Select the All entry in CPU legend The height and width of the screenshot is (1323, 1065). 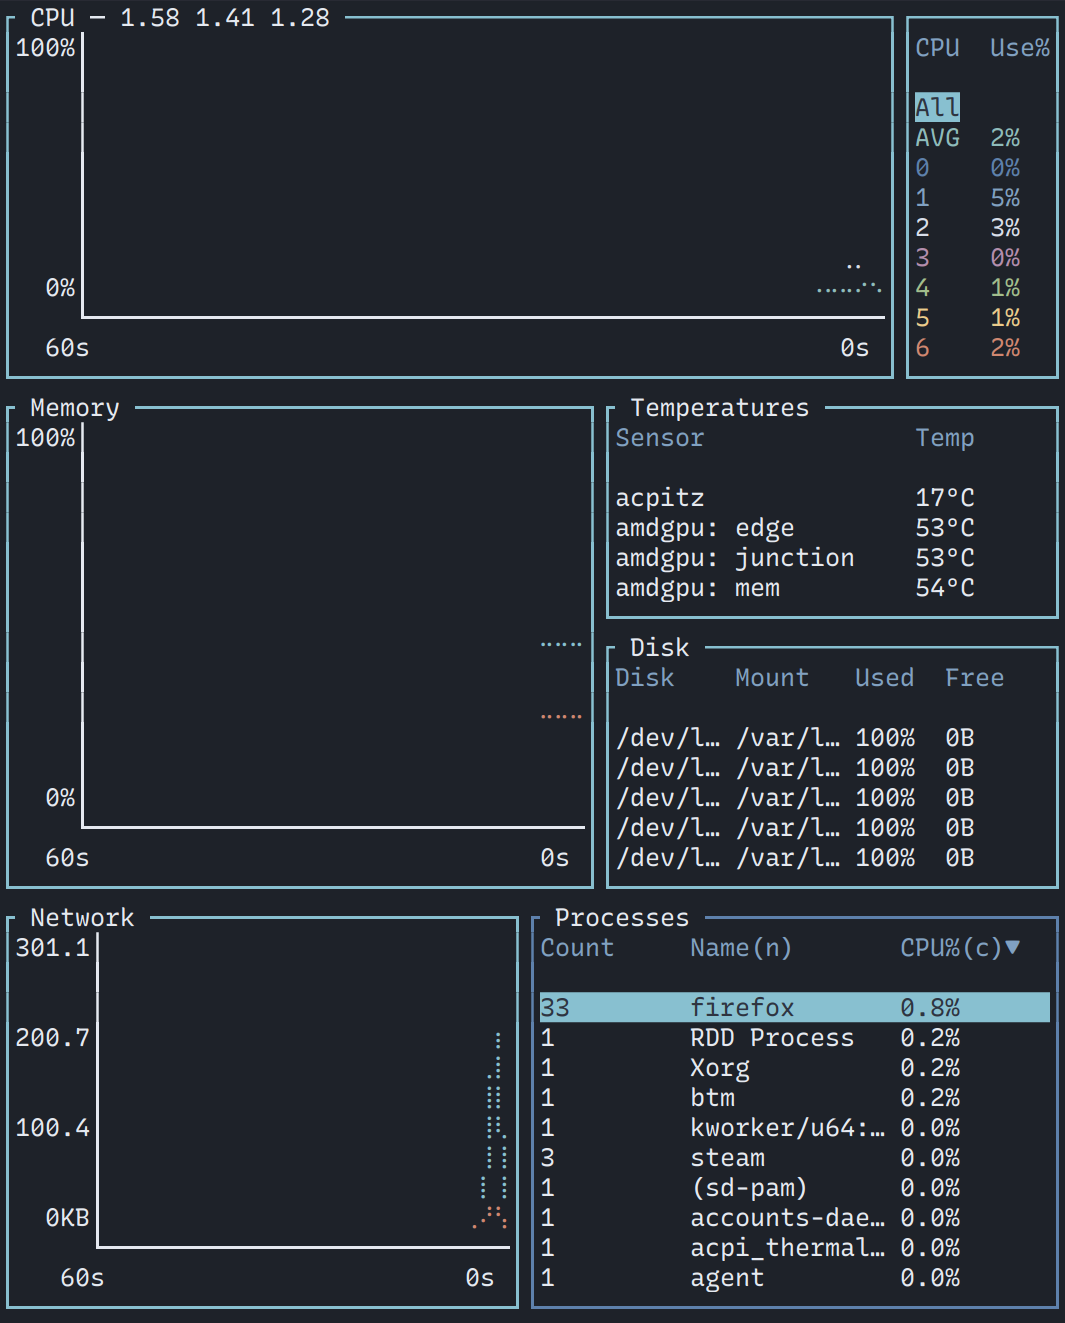pyautogui.click(x=937, y=107)
